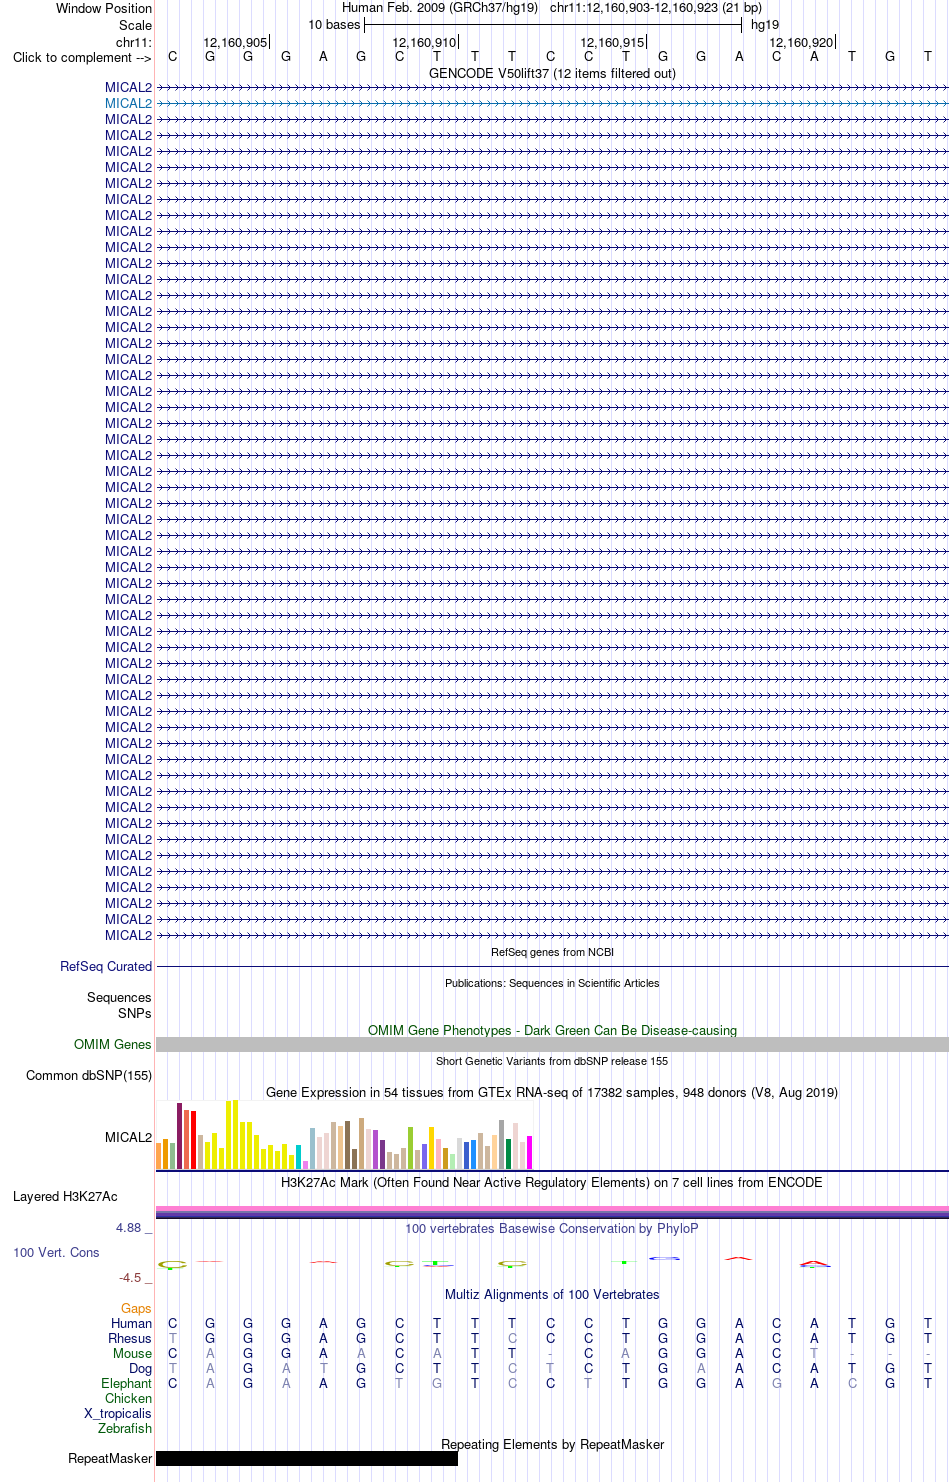This screenshot has width=950, height=1482.
Task: Click the 'Layered H3K27Ac' track label
Action: pos(65,1196)
